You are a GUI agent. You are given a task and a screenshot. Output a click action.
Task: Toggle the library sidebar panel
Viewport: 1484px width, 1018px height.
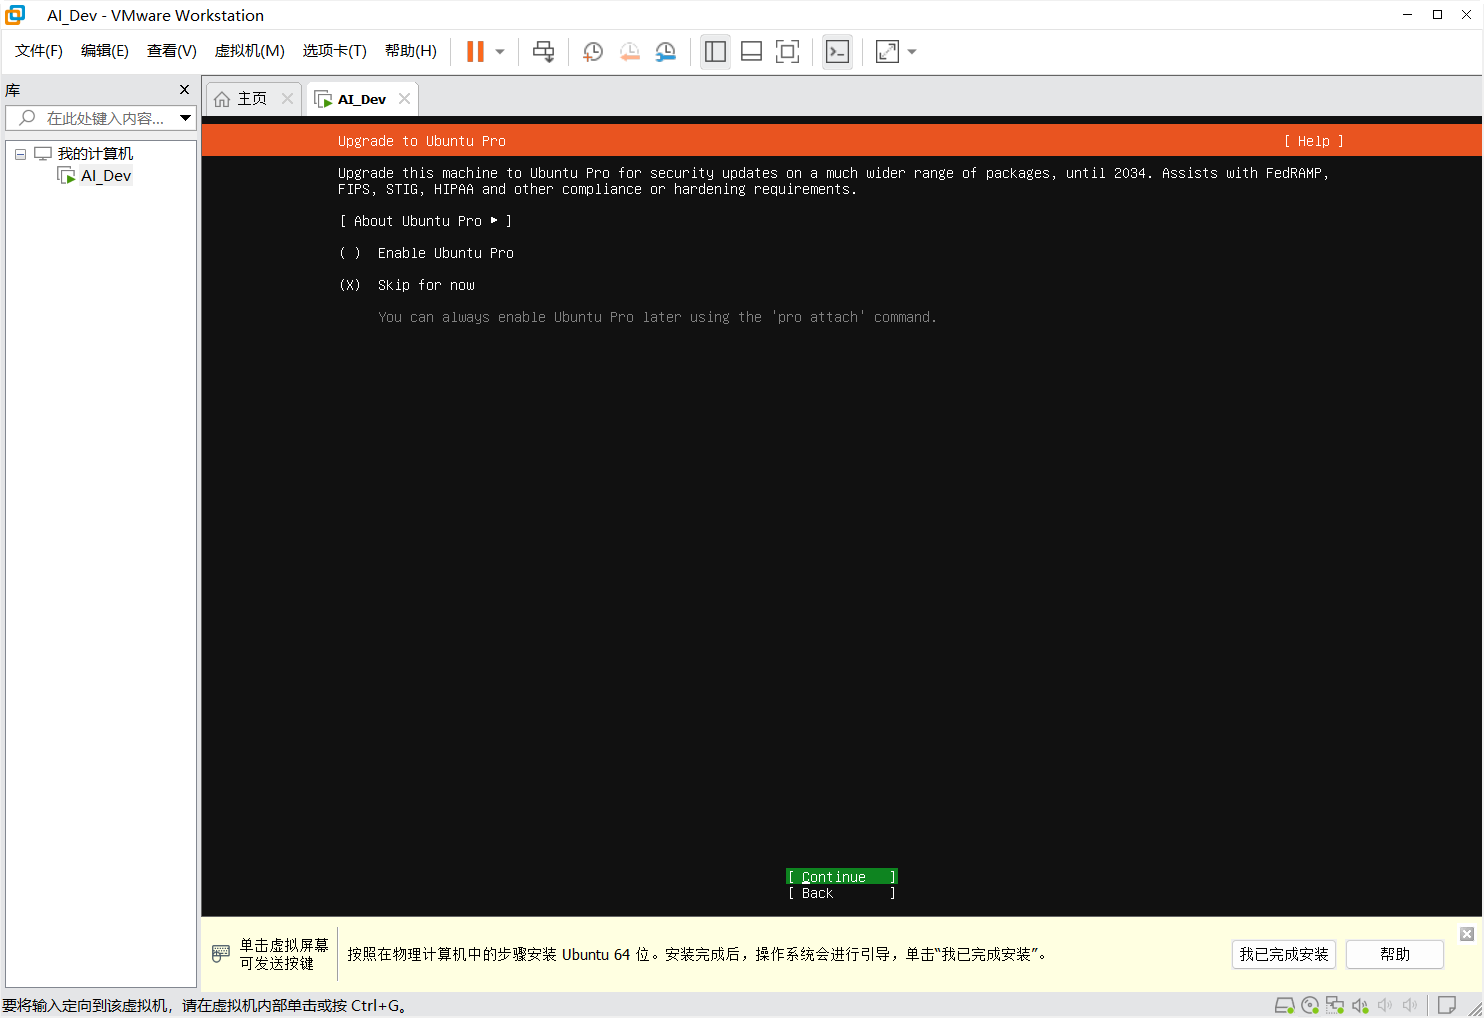pyautogui.click(x=715, y=51)
